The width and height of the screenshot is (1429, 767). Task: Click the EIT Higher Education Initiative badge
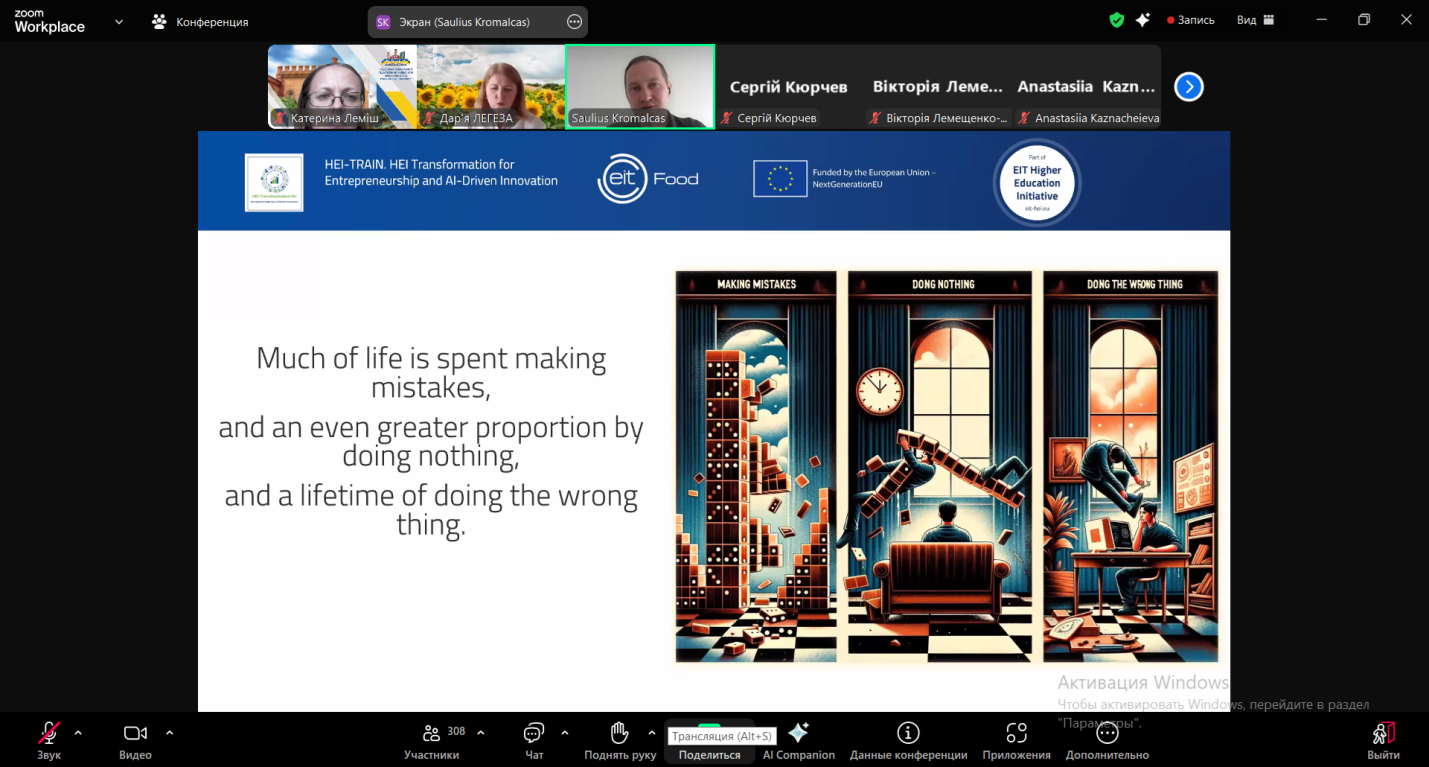[1037, 183]
